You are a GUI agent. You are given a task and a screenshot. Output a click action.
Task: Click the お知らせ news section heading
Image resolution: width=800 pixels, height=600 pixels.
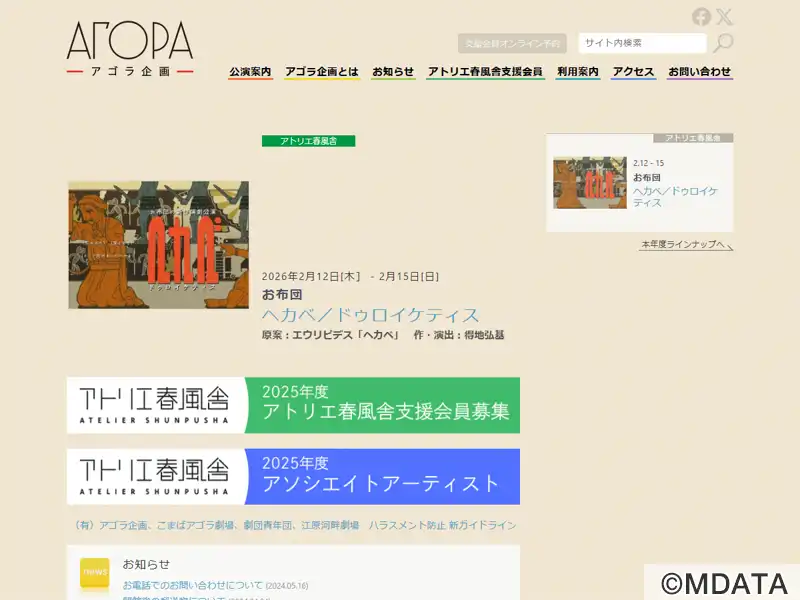[x=146, y=564]
